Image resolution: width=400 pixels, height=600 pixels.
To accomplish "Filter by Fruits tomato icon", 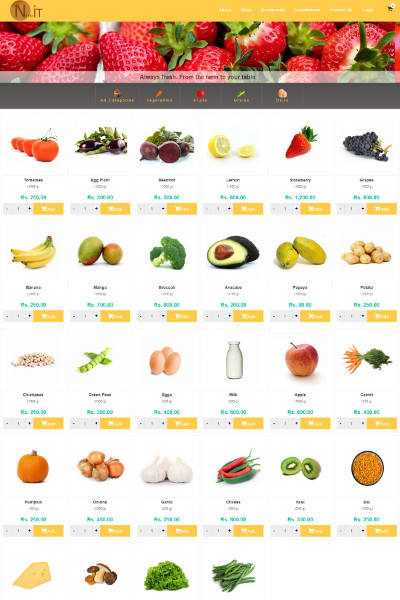I will pos(200,93).
